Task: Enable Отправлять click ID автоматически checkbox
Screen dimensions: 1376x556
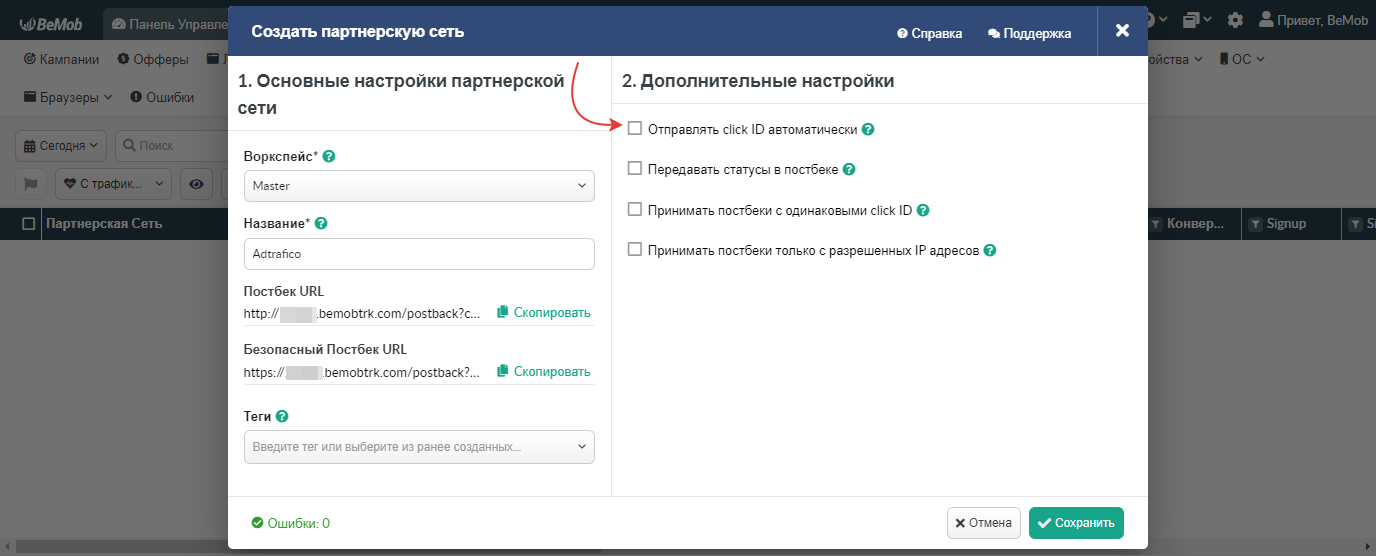Action: click(634, 129)
